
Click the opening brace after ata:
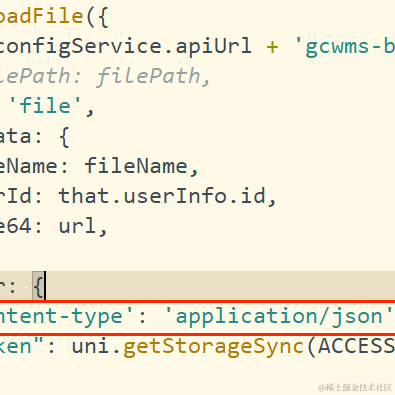(x=64, y=137)
